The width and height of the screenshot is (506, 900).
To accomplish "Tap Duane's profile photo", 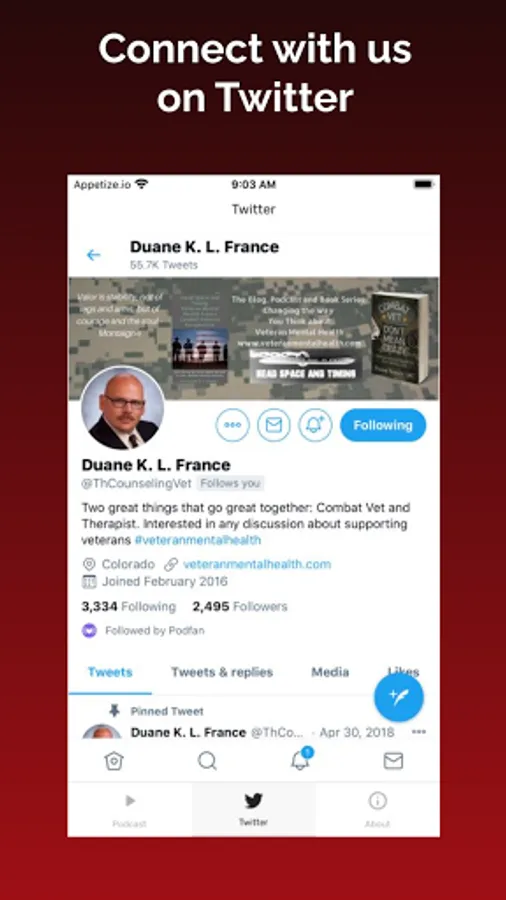I will click(122, 408).
